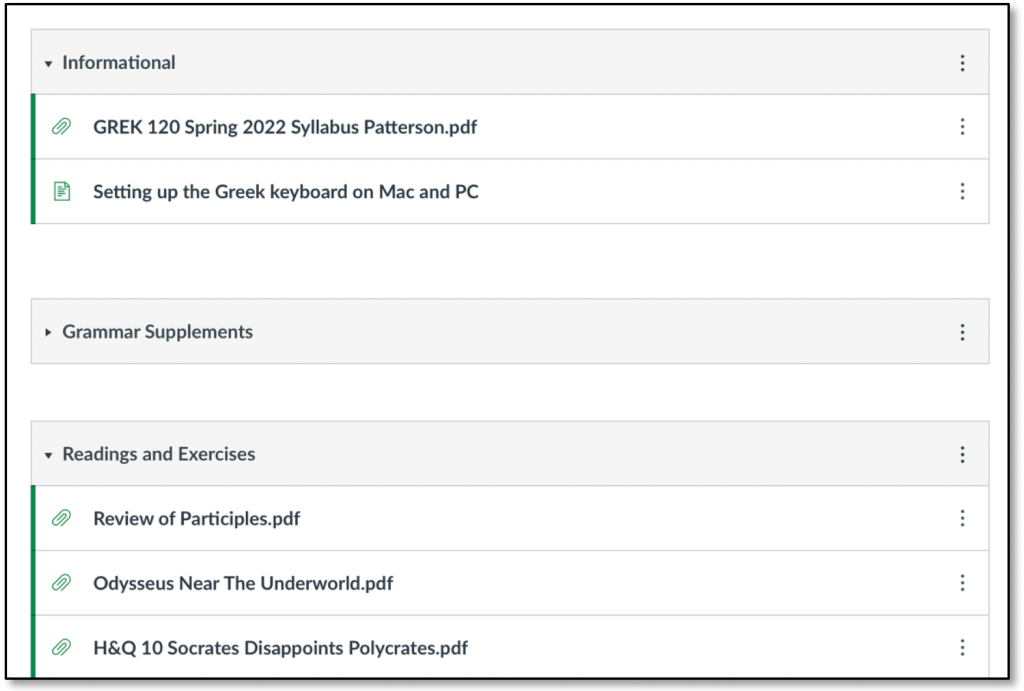Click paperclip icon beside Review of Participles
This screenshot has width=1024, height=691.
click(x=61, y=518)
